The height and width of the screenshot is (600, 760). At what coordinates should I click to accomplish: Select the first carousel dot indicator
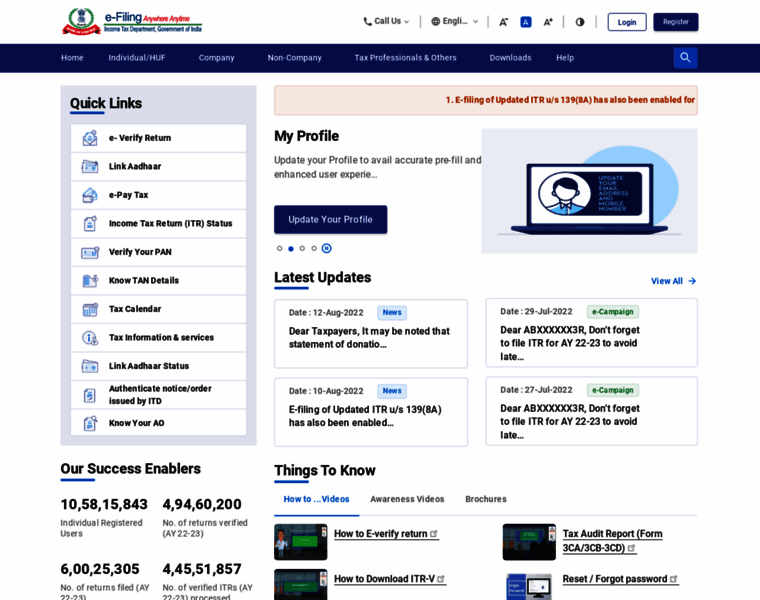(x=280, y=248)
